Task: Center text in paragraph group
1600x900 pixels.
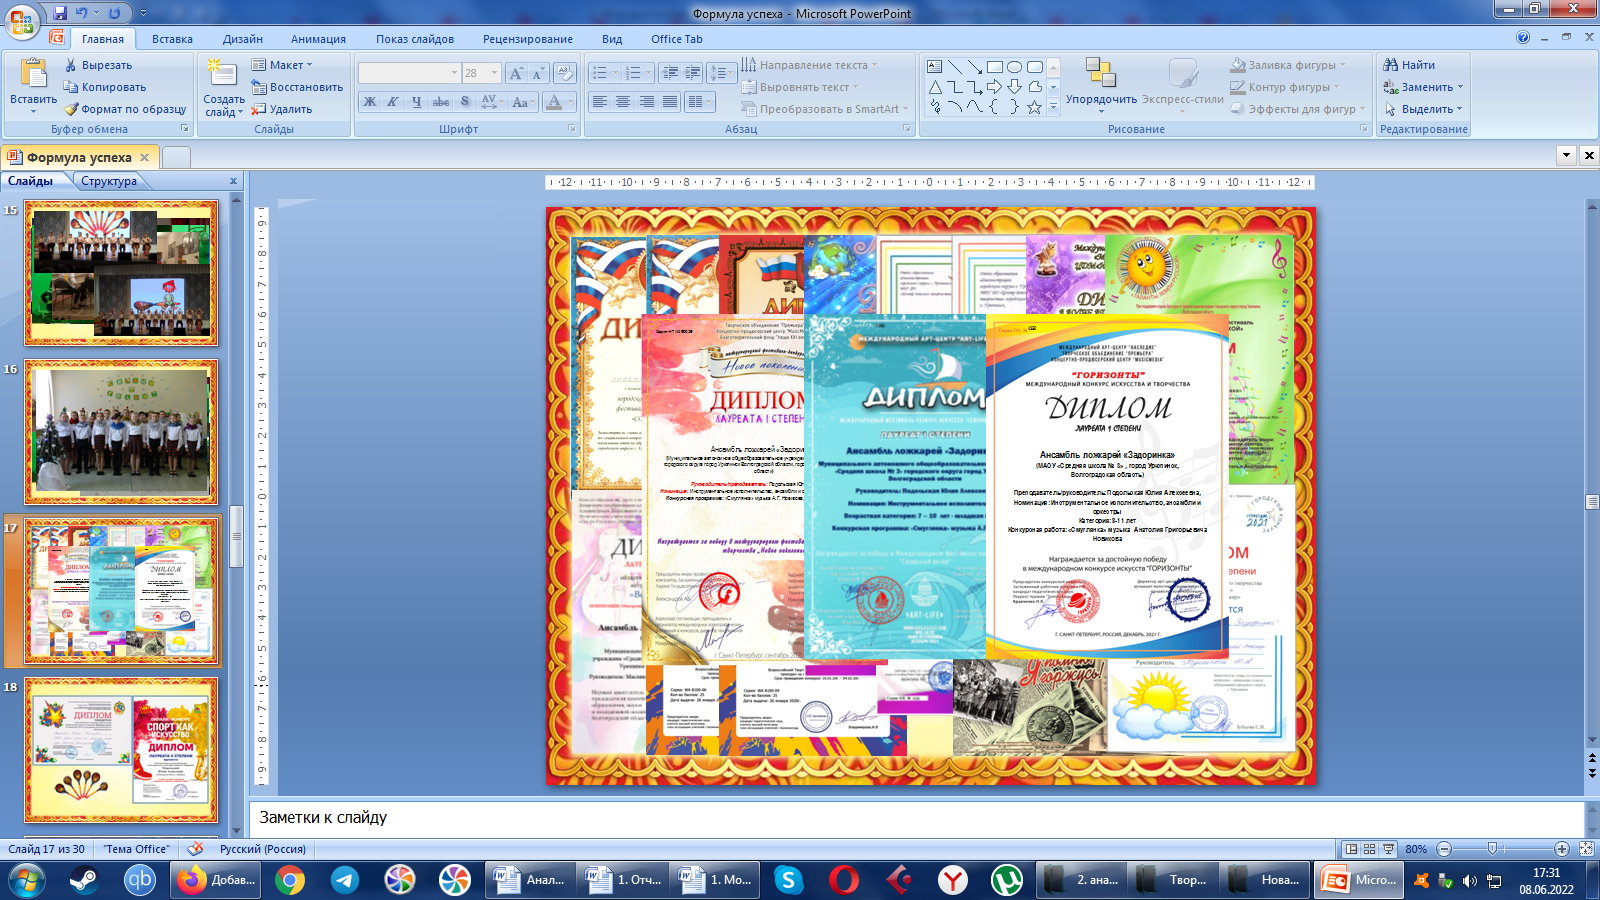Action: click(x=623, y=102)
